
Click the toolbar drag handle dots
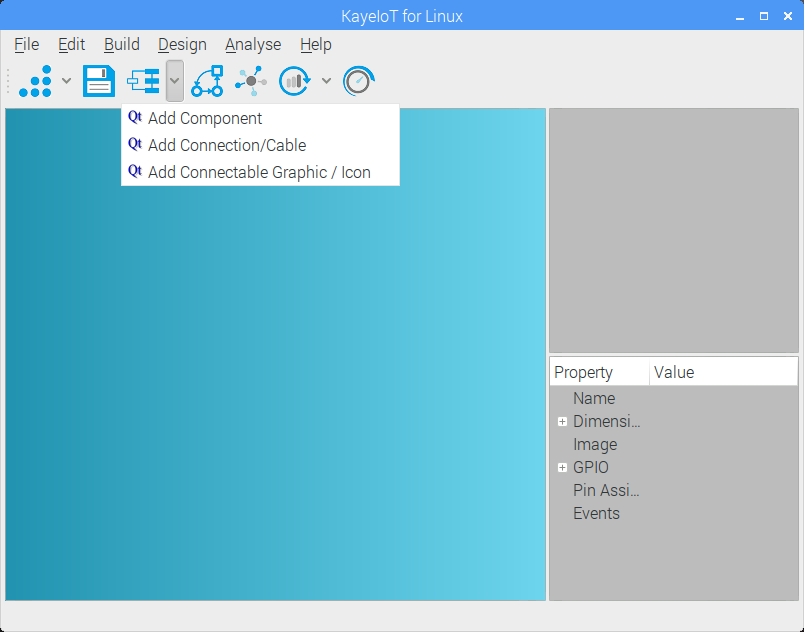click(8, 81)
